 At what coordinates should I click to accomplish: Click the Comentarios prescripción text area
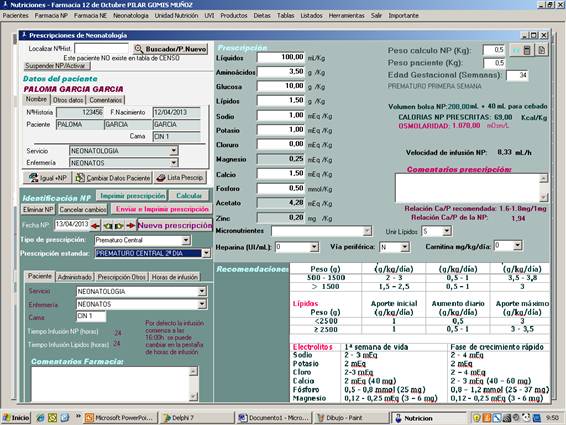468,188
